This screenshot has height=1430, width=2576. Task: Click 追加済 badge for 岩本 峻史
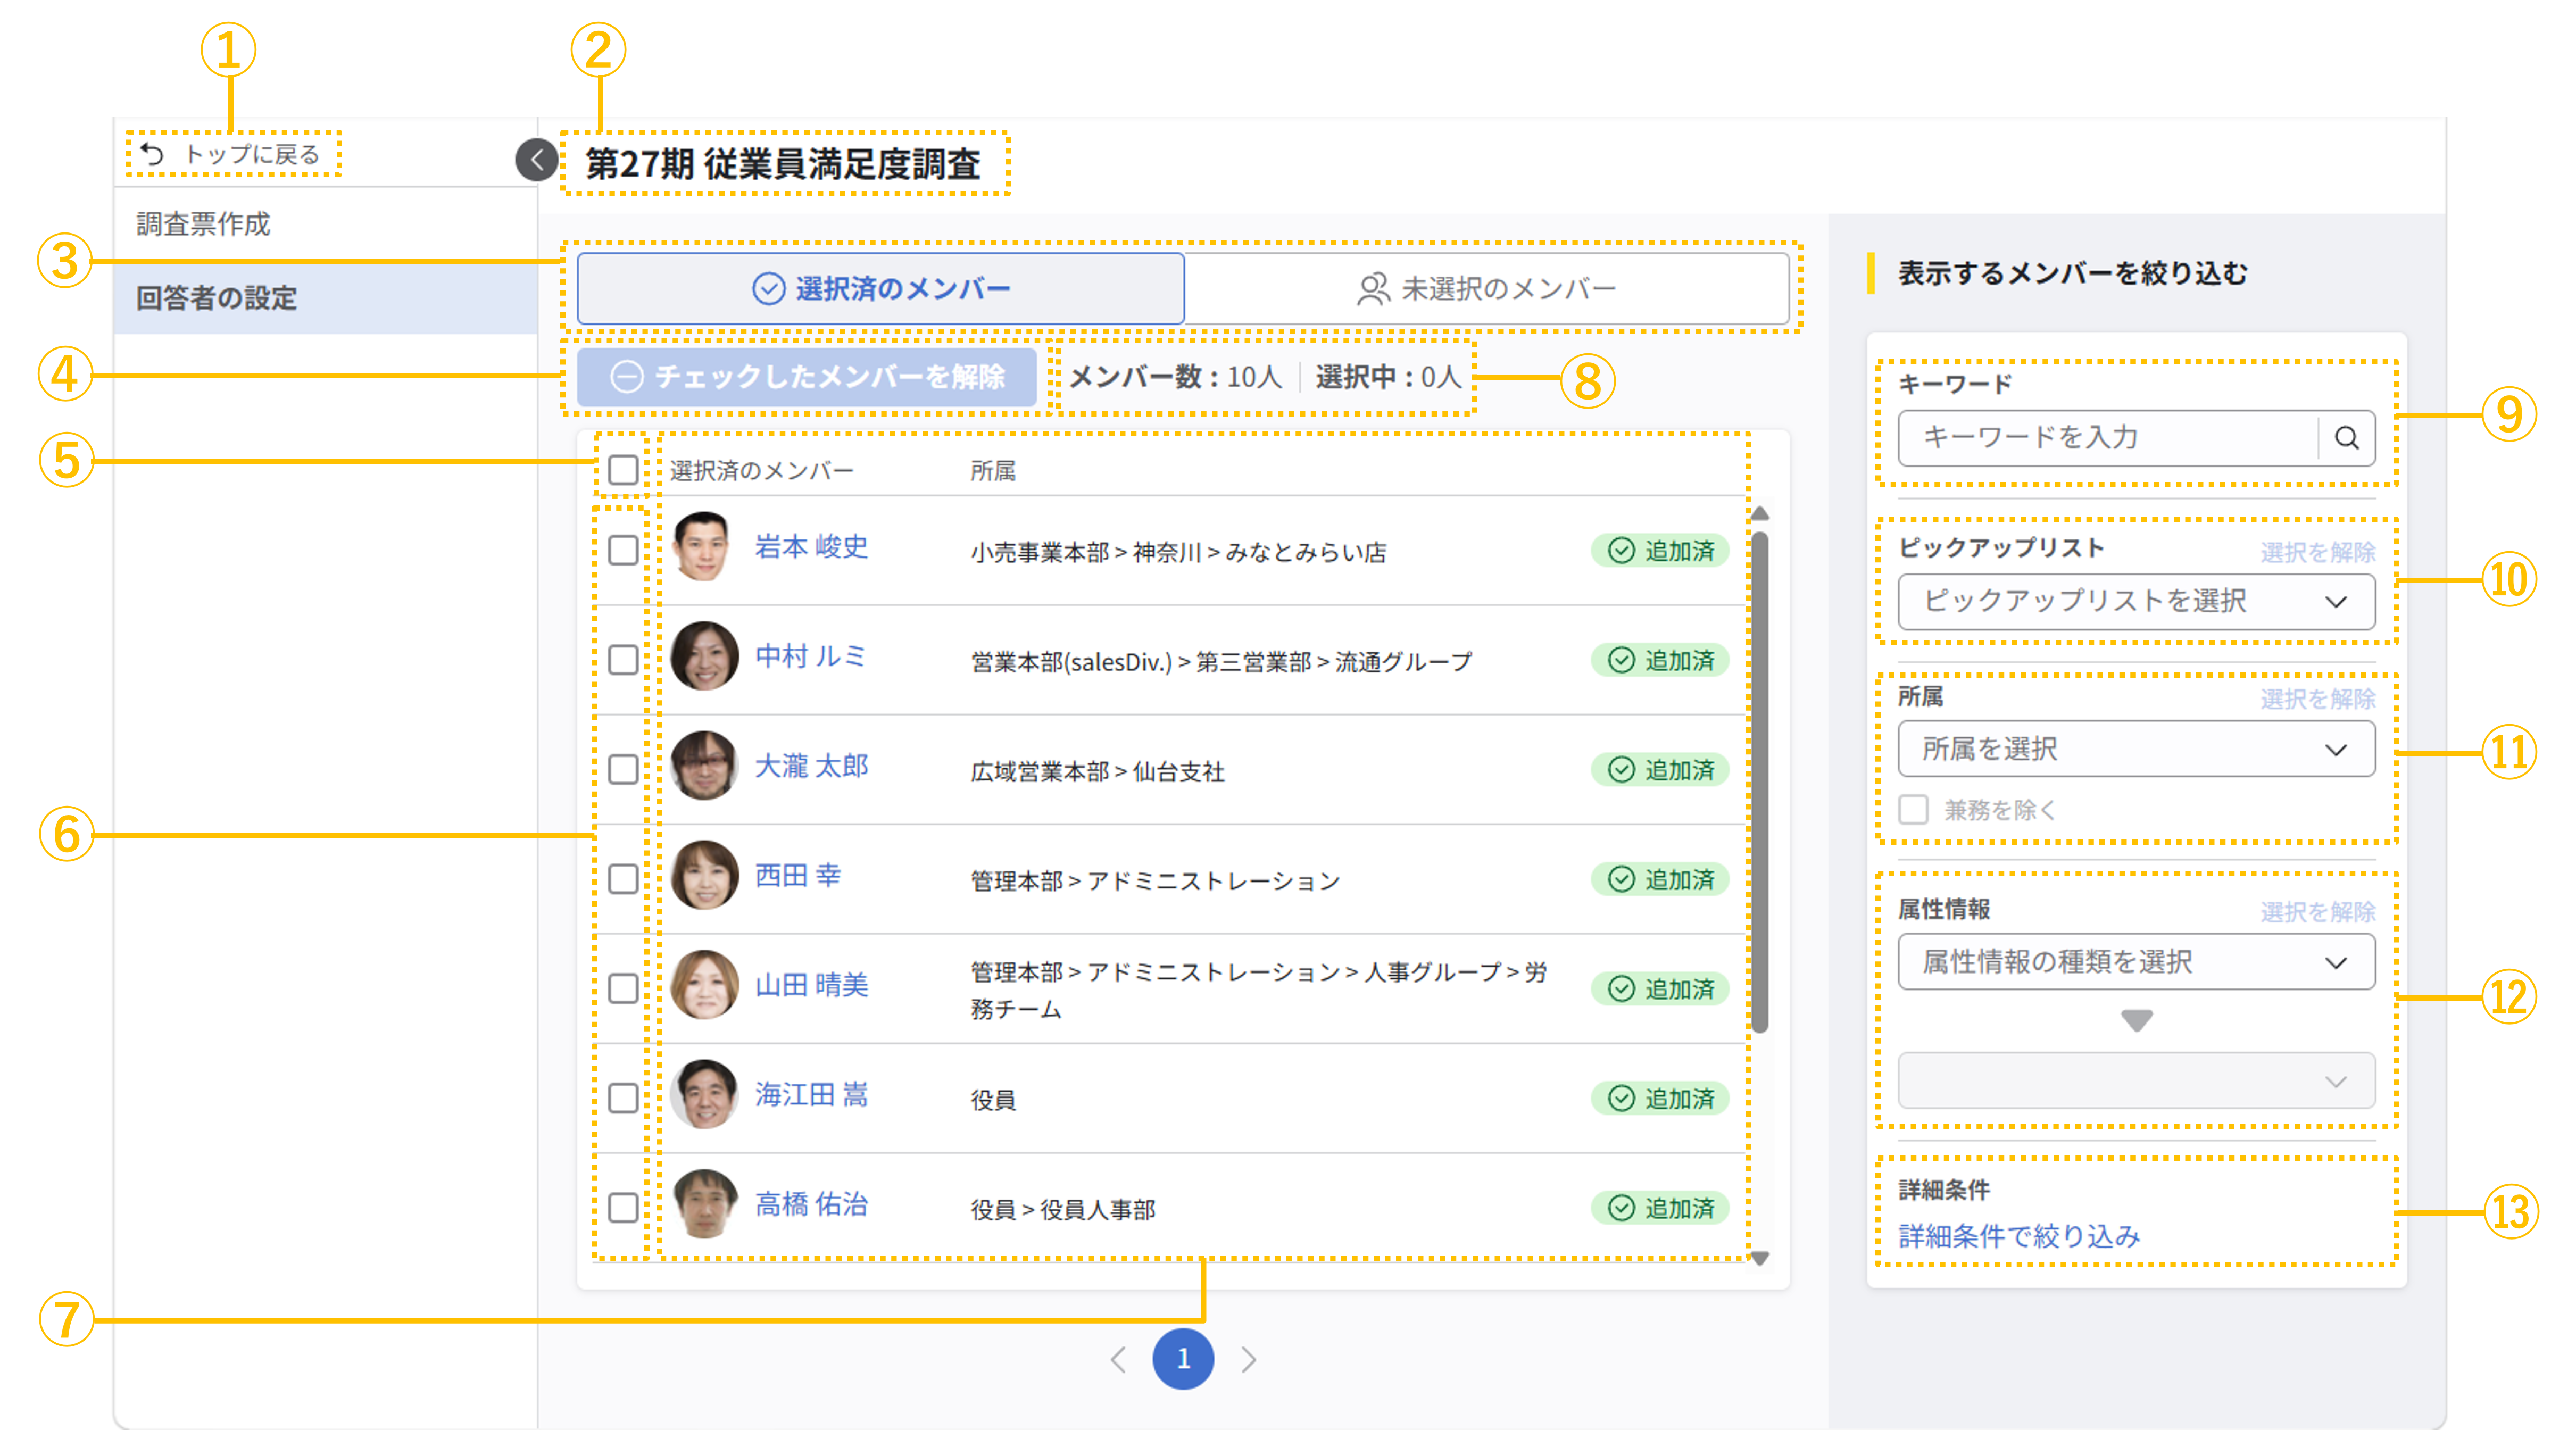click(1660, 551)
